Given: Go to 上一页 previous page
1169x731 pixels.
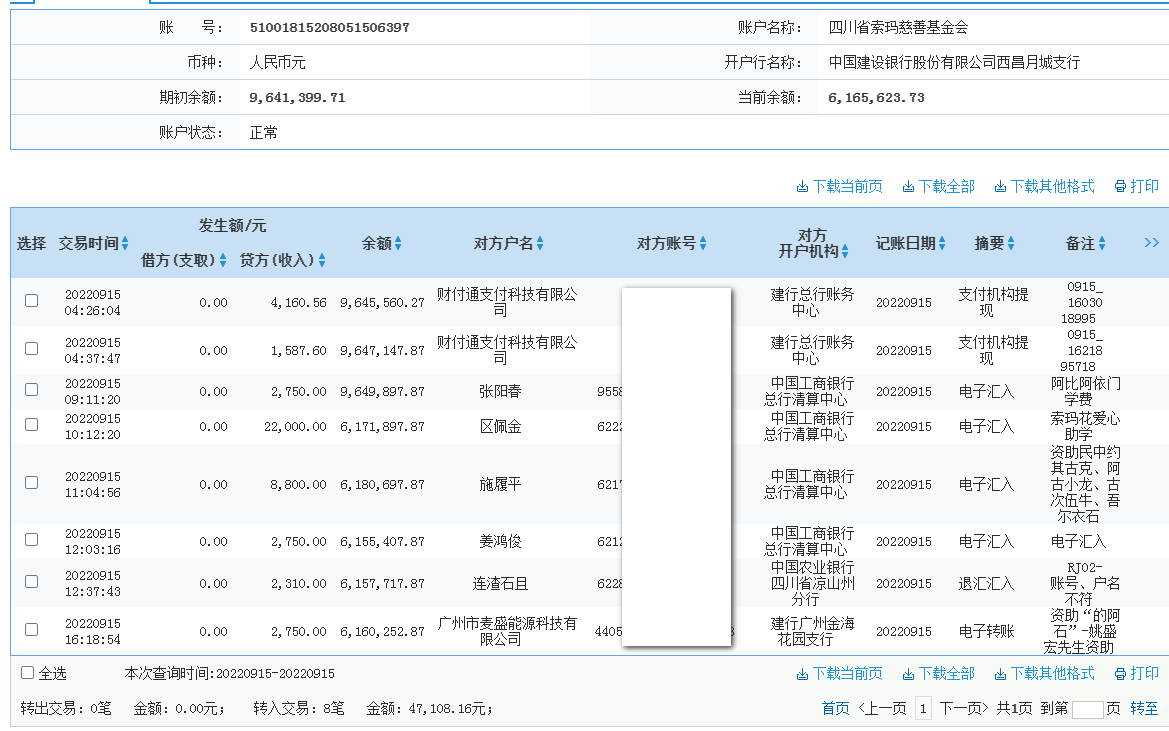Looking at the screenshot, I should click(x=882, y=709).
